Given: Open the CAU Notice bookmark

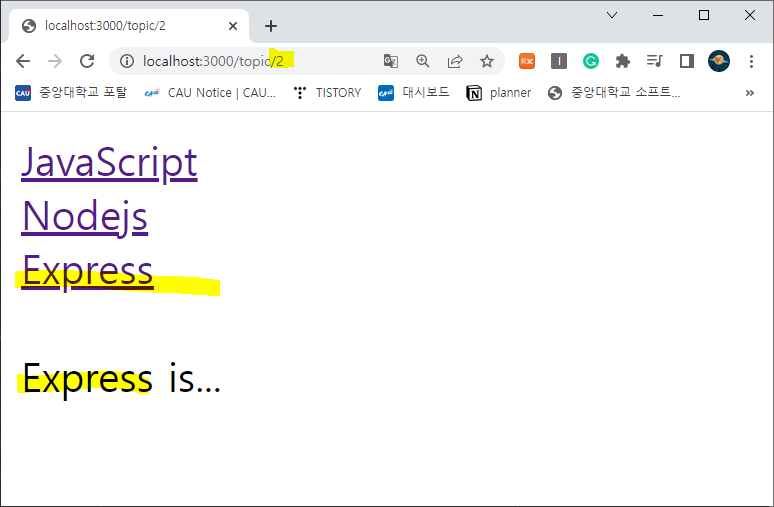Looking at the screenshot, I should (210, 93).
